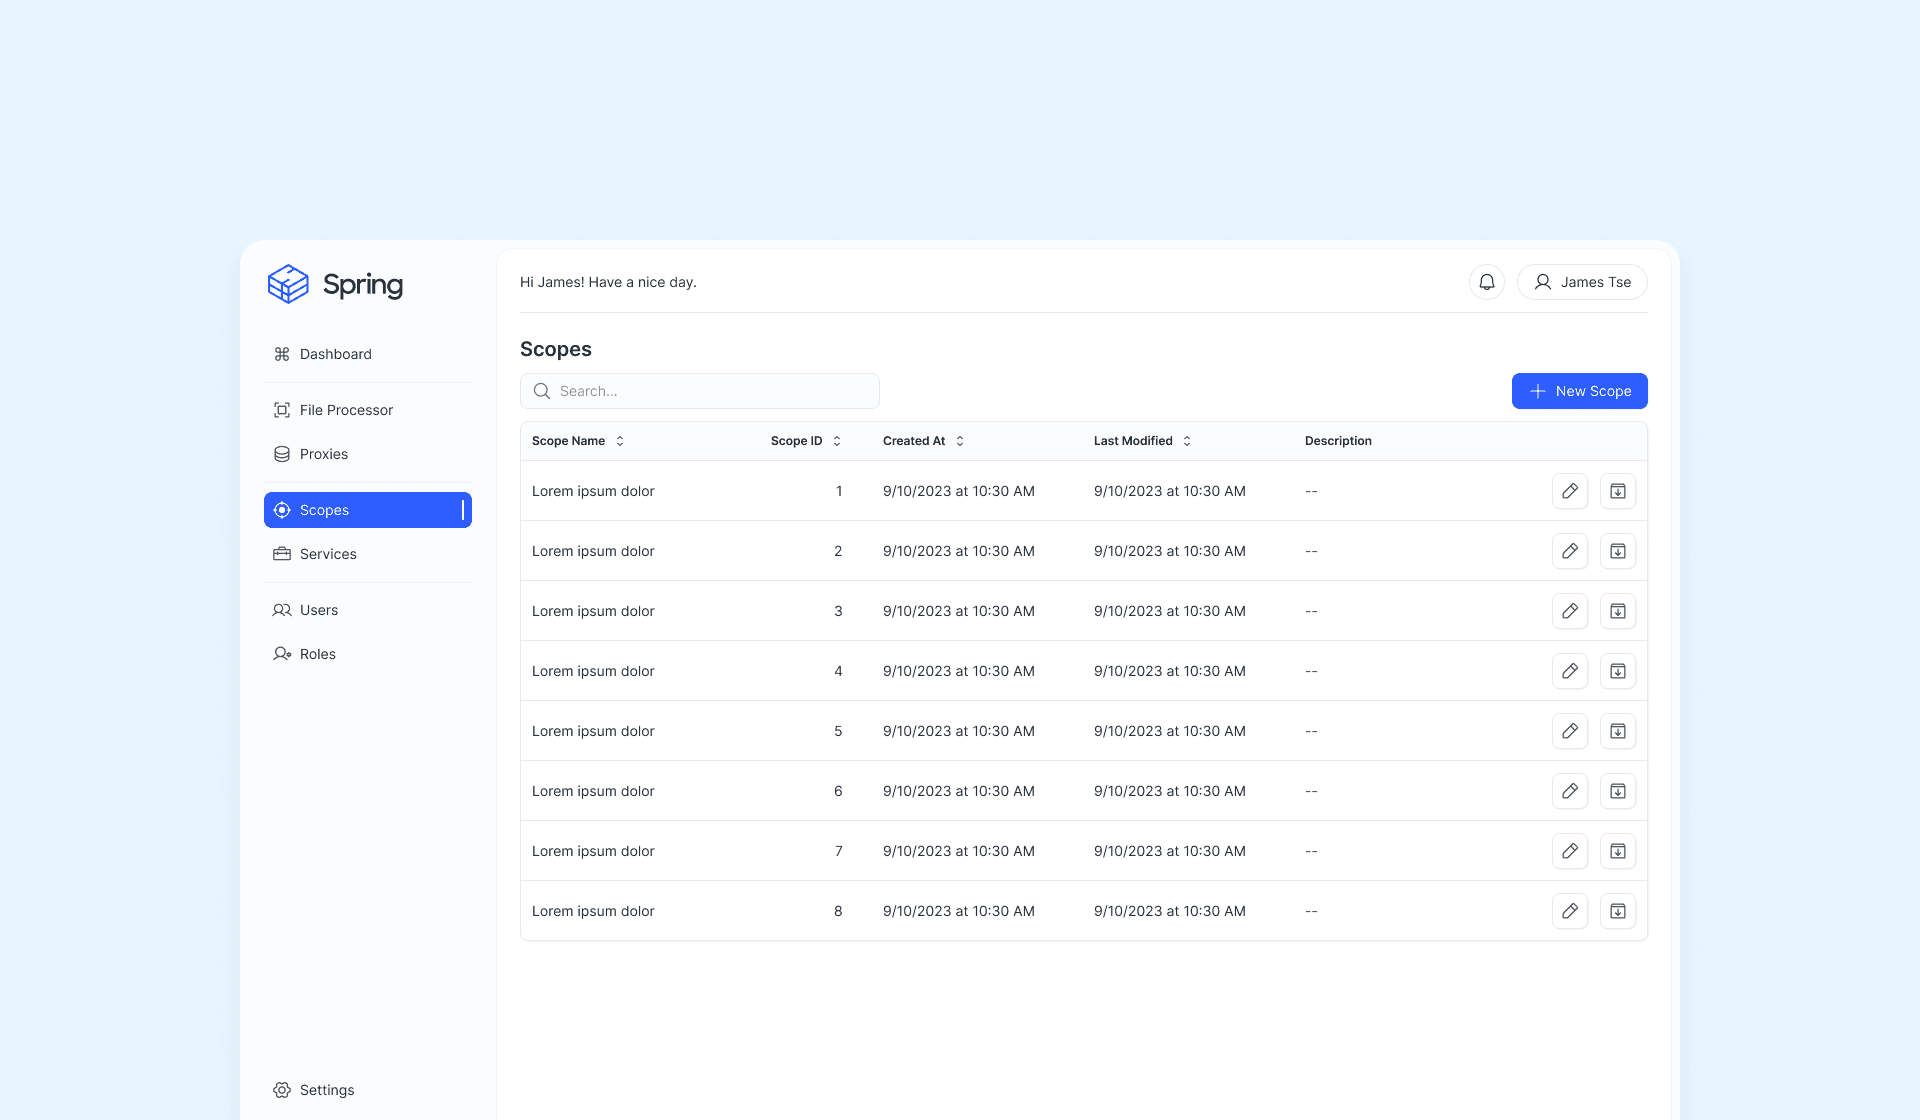
Task: Archive the scope with ID 8
Action: click(1617, 911)
